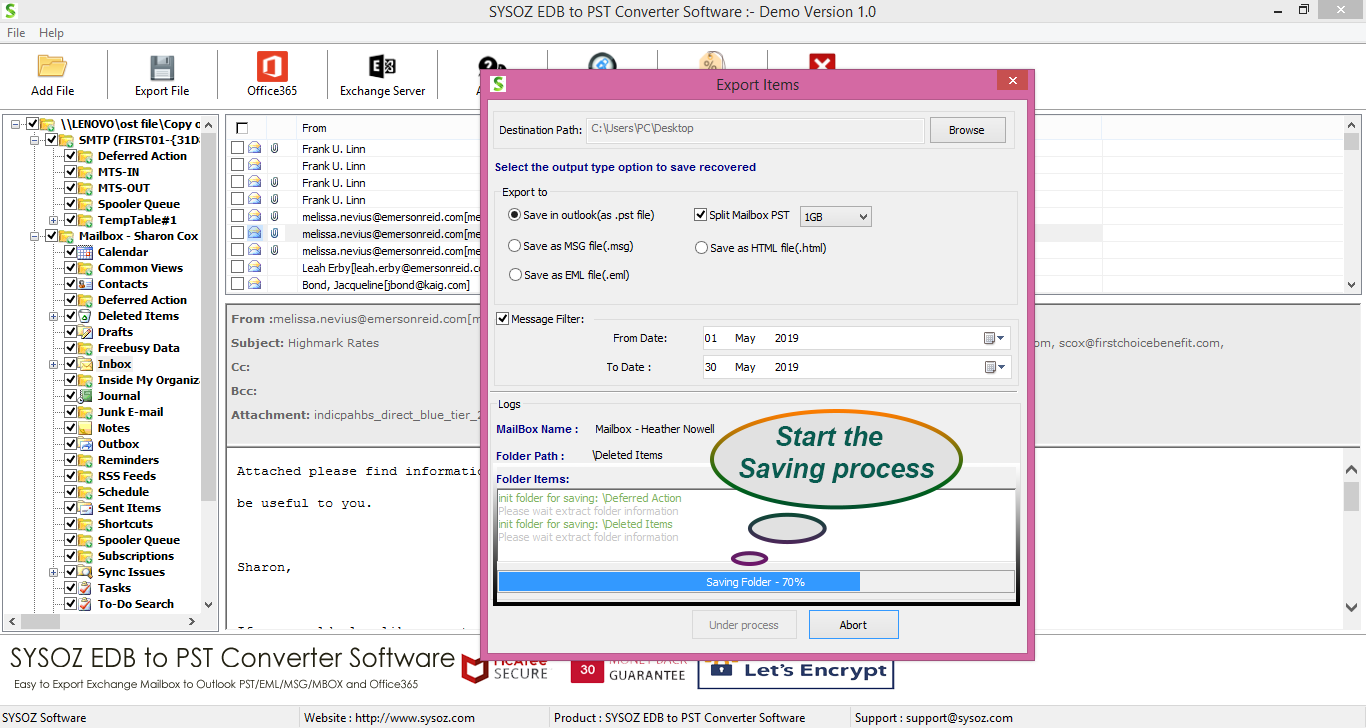Click the Deleted Items recycle bin icon

[86, 316]
